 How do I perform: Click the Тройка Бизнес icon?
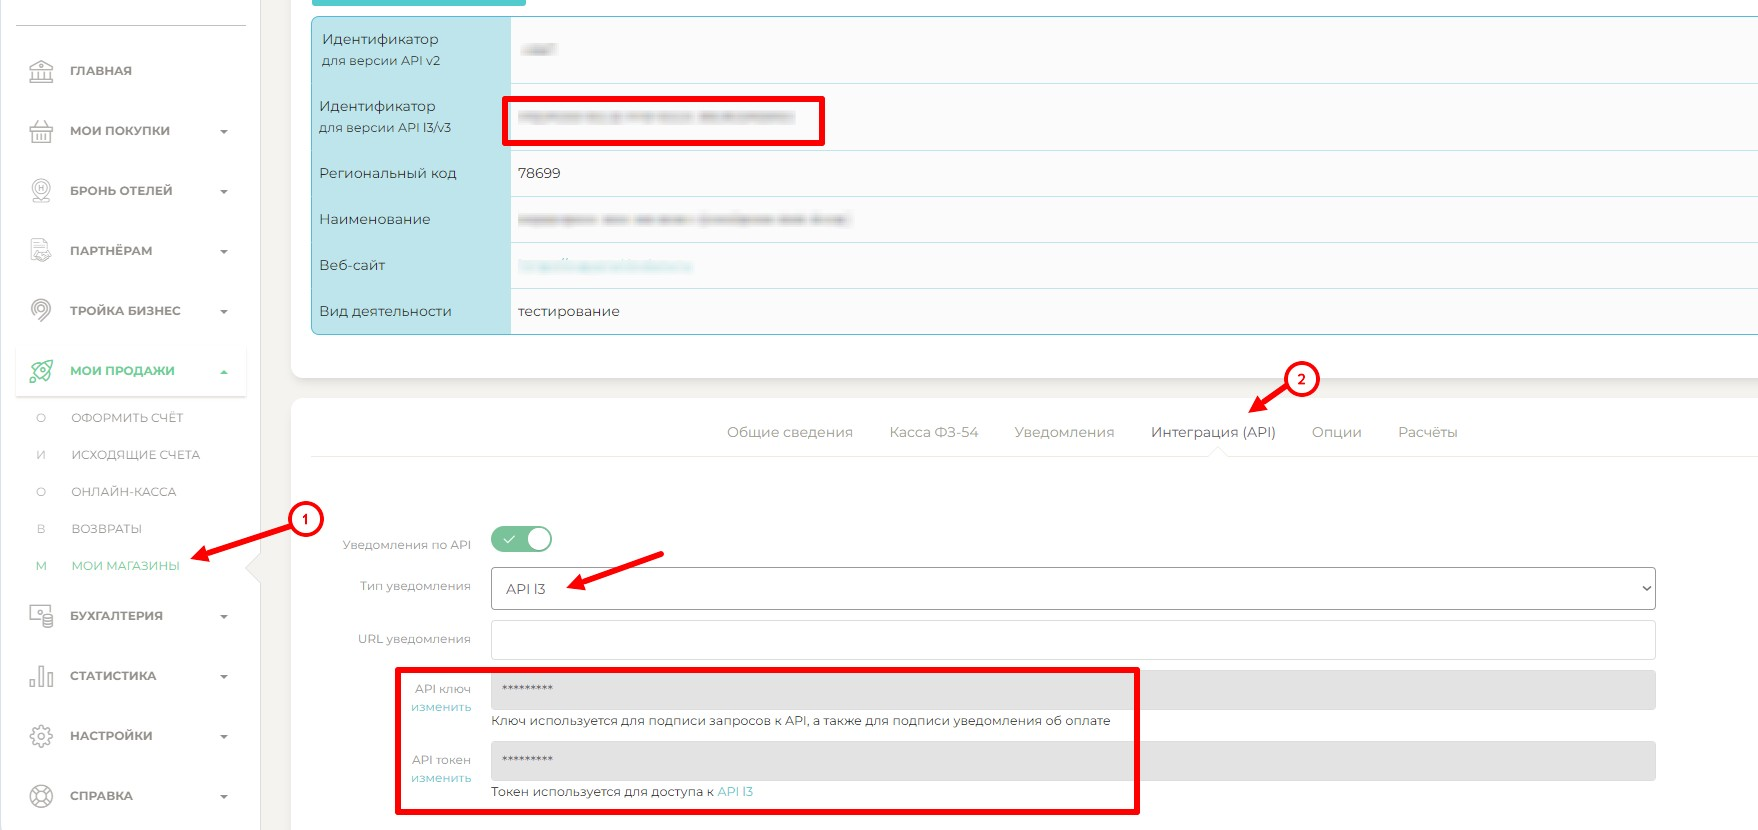pyautogui.click(x=41, y=311)
